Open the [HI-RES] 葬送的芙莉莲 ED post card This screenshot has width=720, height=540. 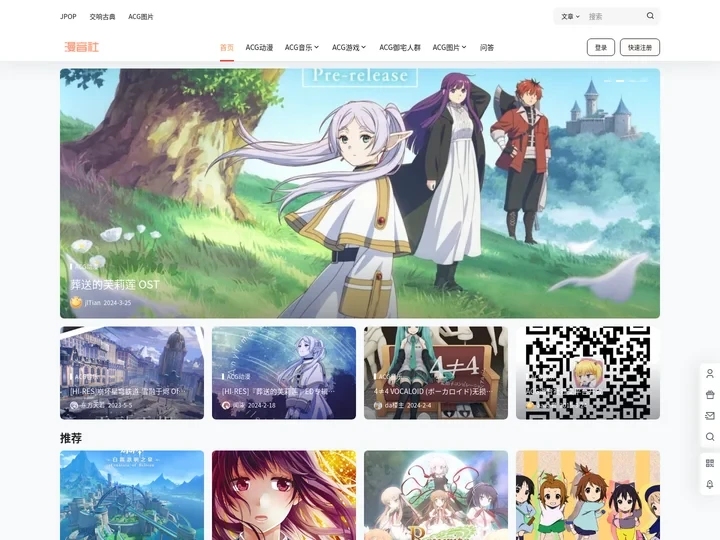[284, 373]
